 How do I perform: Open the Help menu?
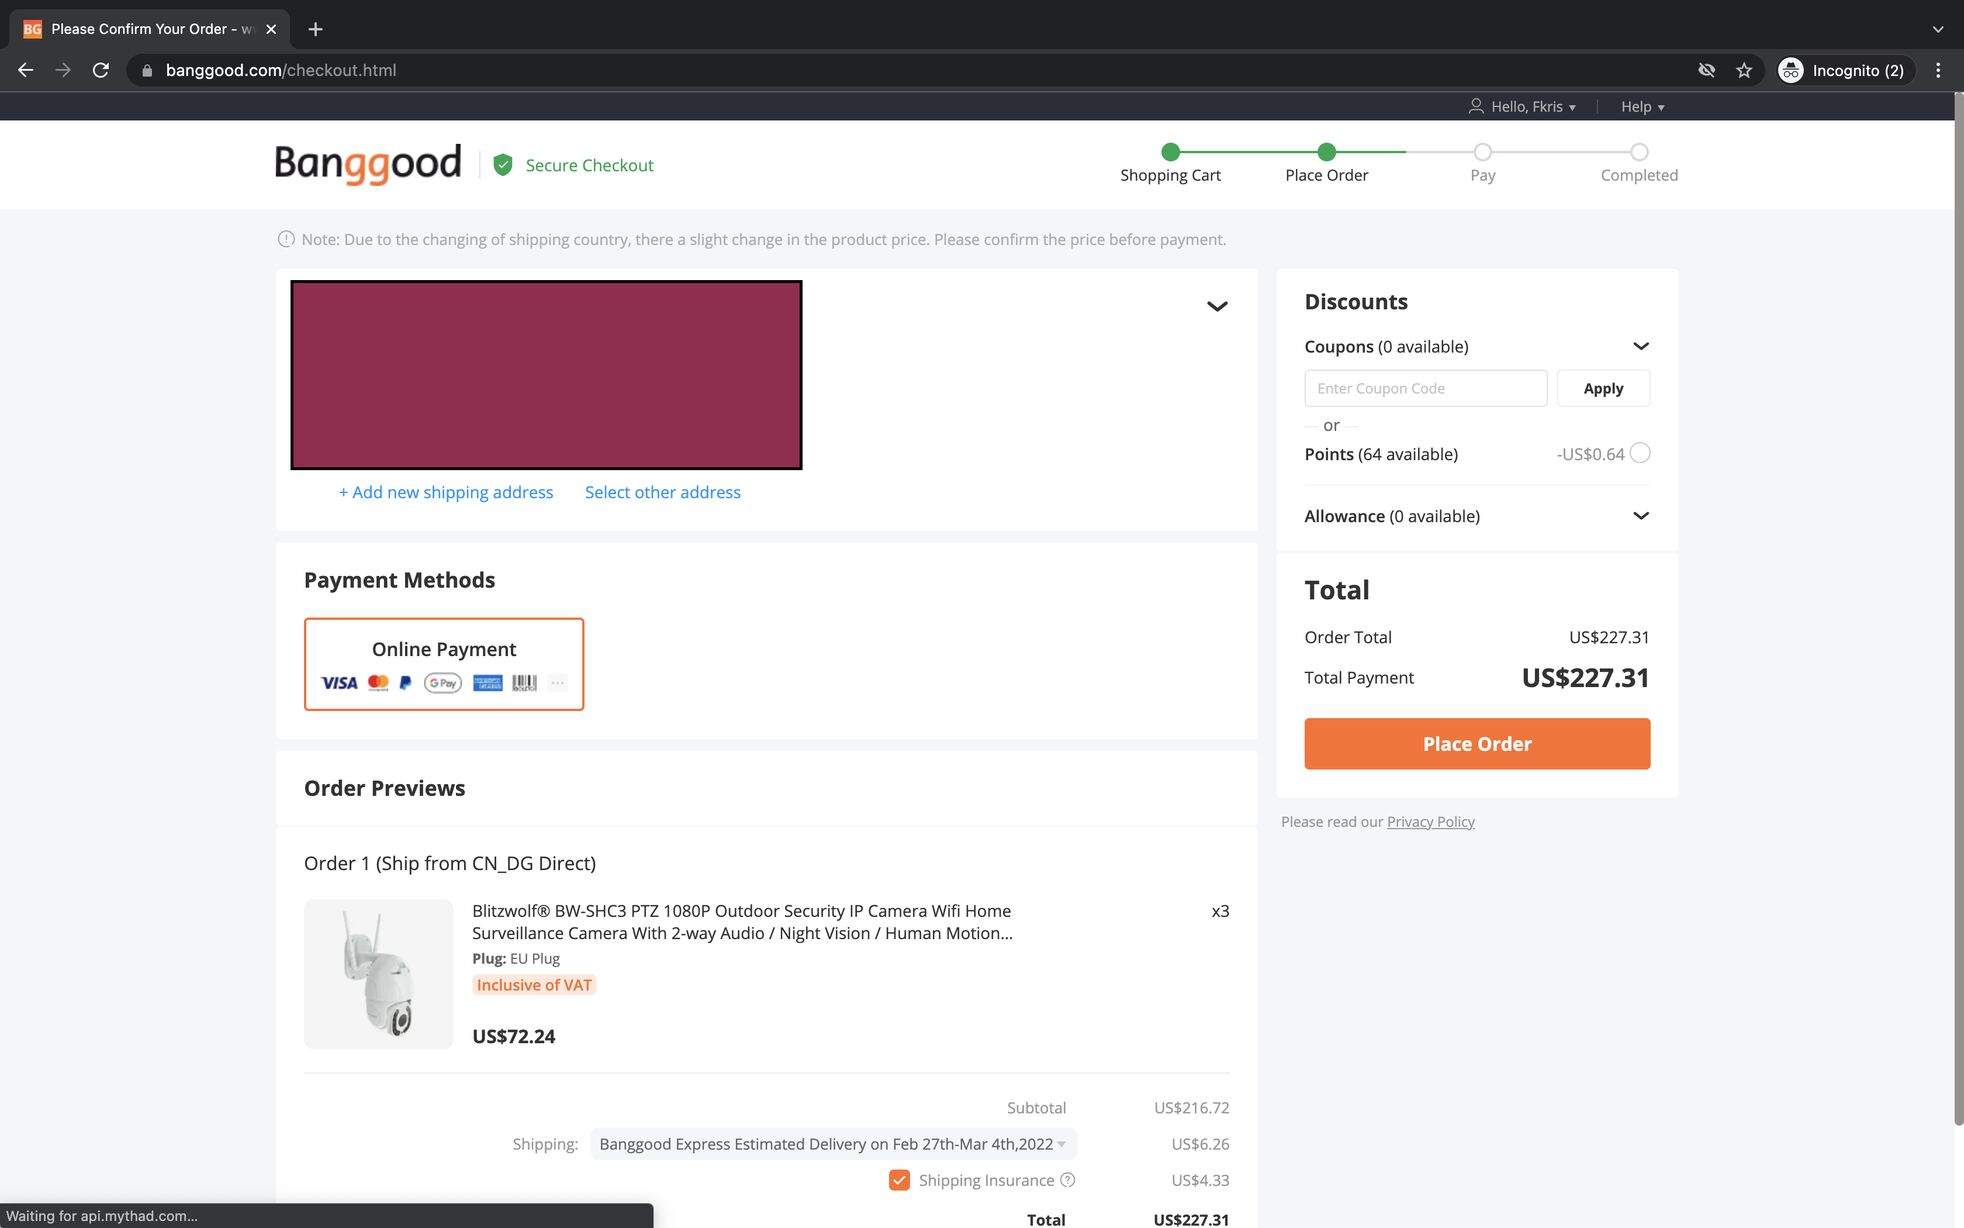click(1642, 107)
